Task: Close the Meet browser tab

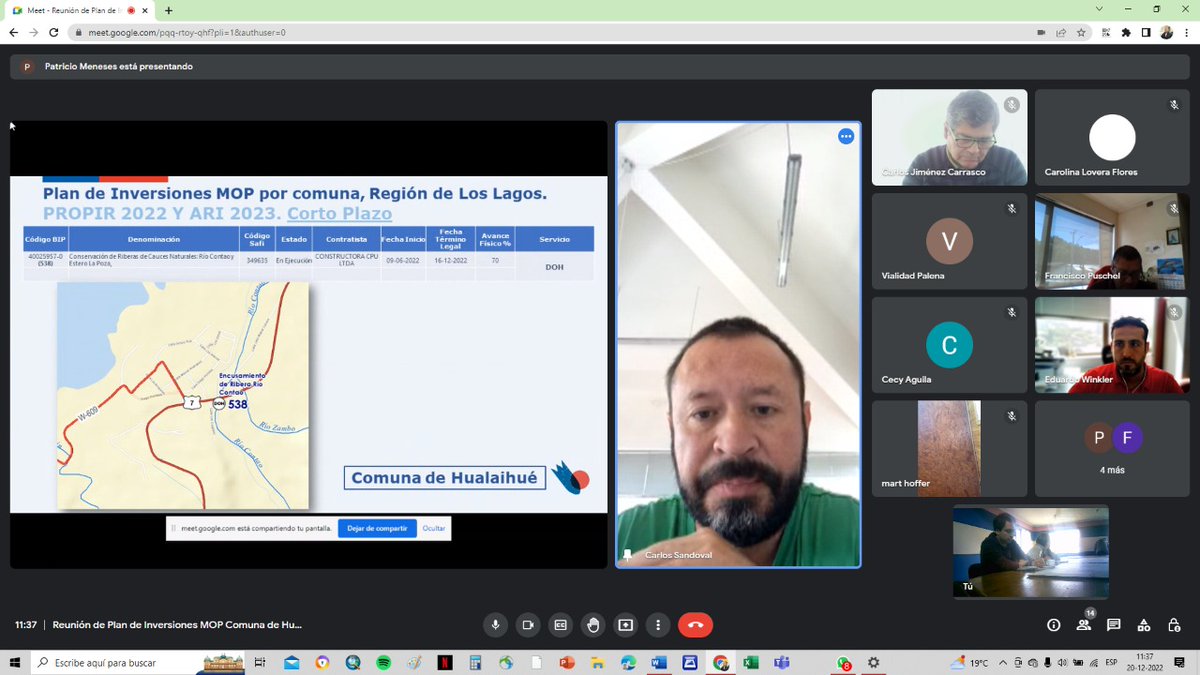Action: 145,10
